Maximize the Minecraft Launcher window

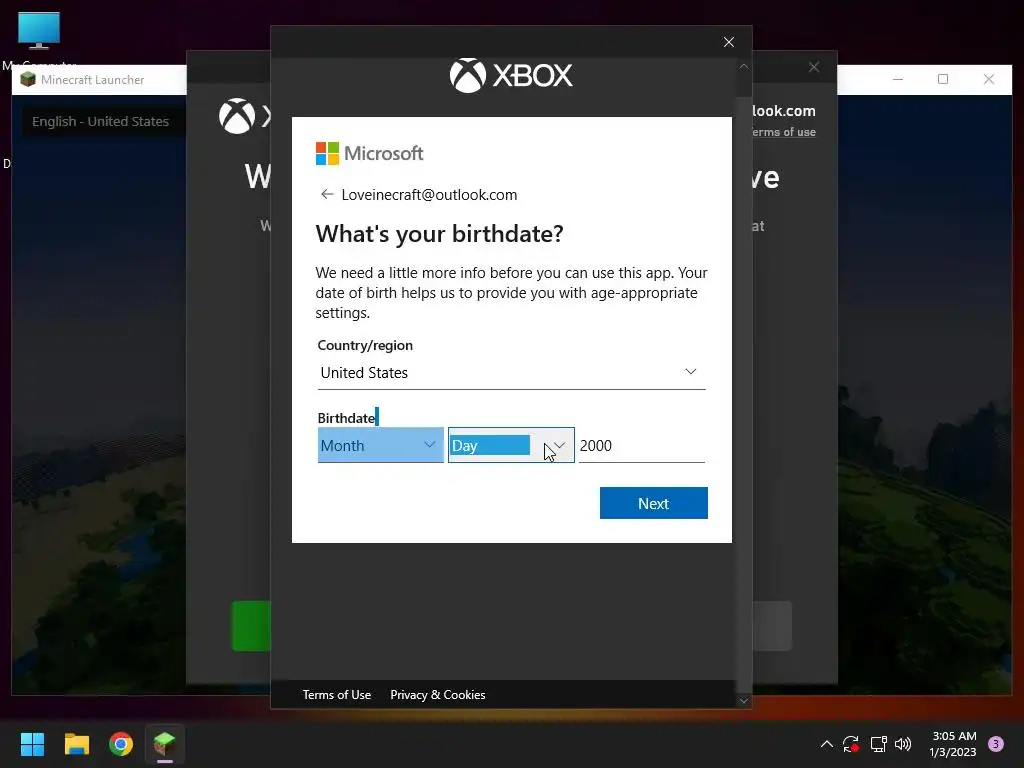(943, 79)
